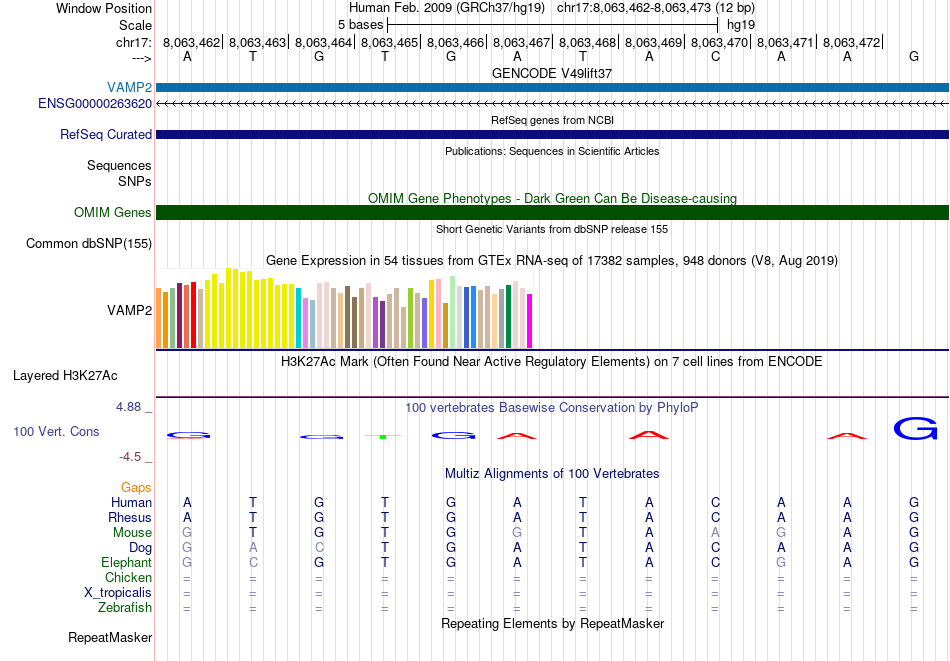
Task: Select the Elephant species label
Action: [127, 562]
